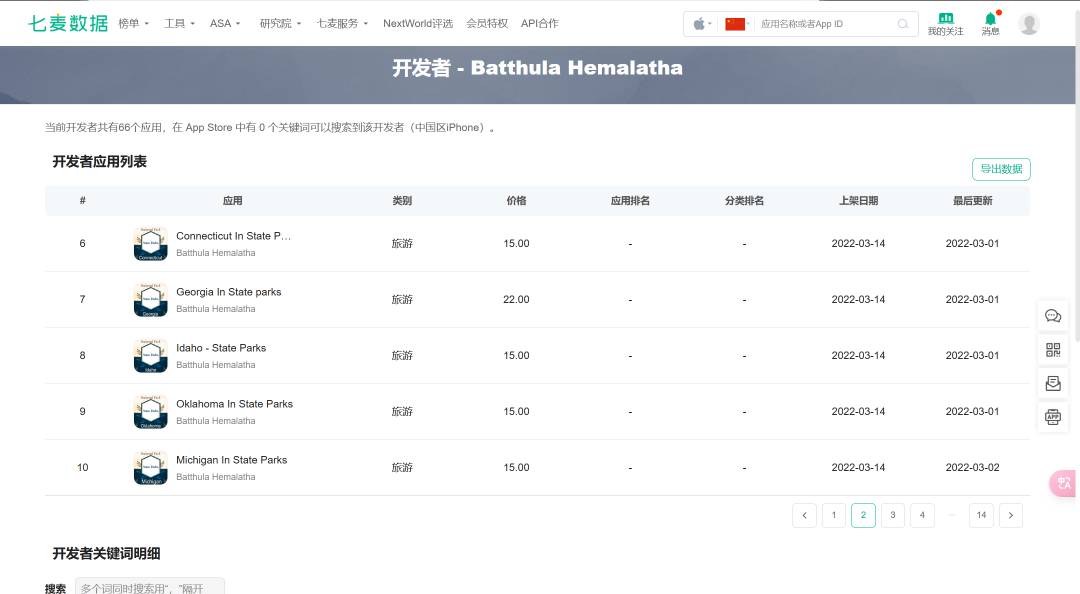The height and width of the screenshot is (594, 1080).
Task: Open the feedback inbox icon
Action: pos(1053,384)
